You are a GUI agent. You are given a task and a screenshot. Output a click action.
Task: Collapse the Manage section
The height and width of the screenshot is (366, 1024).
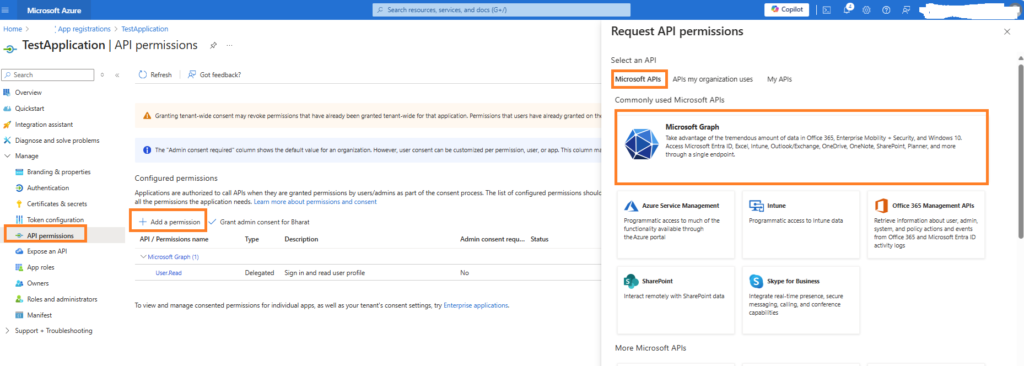[x=8, y=156]
